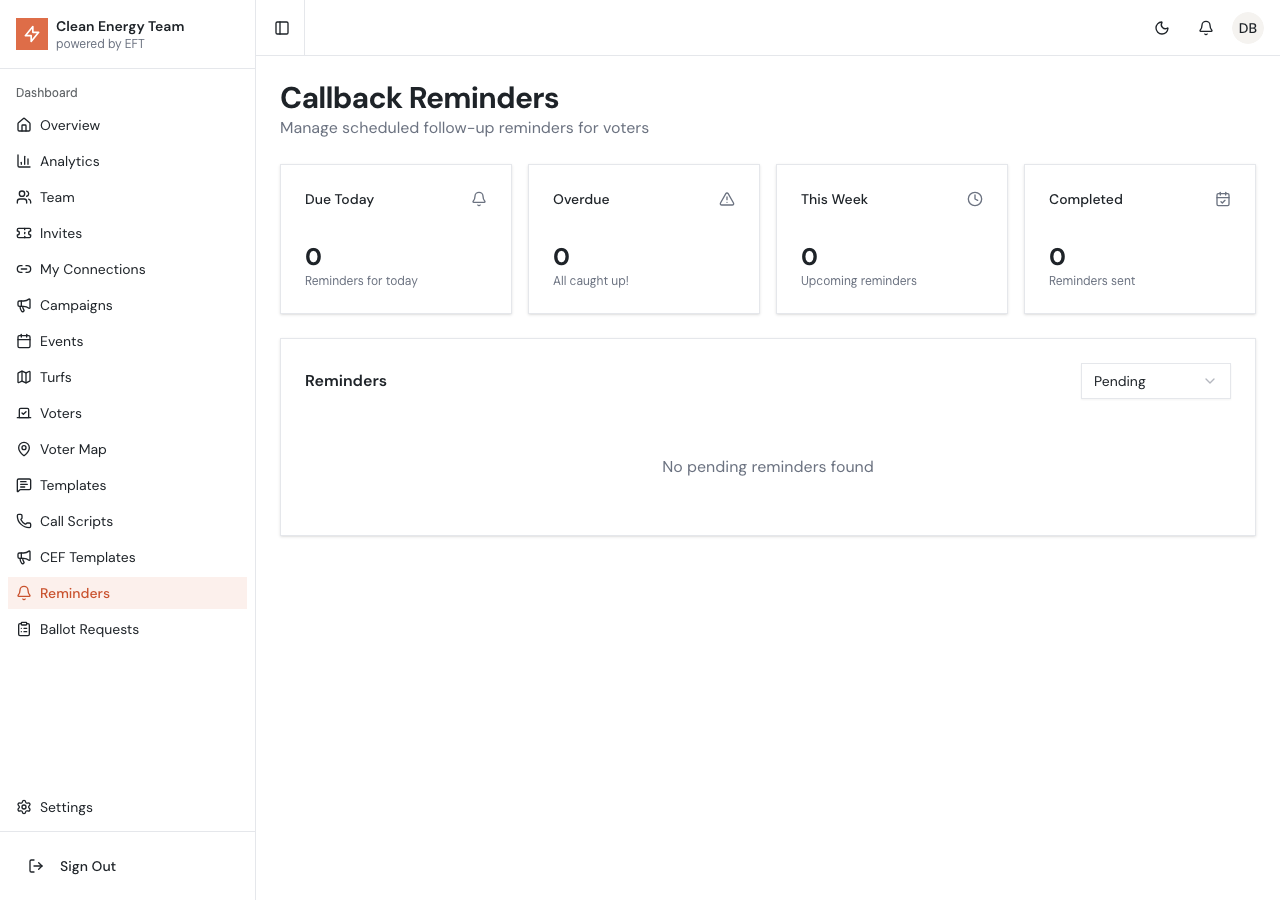
Task: Click the Analytics chart icon in sidebar
Action: 24,161
